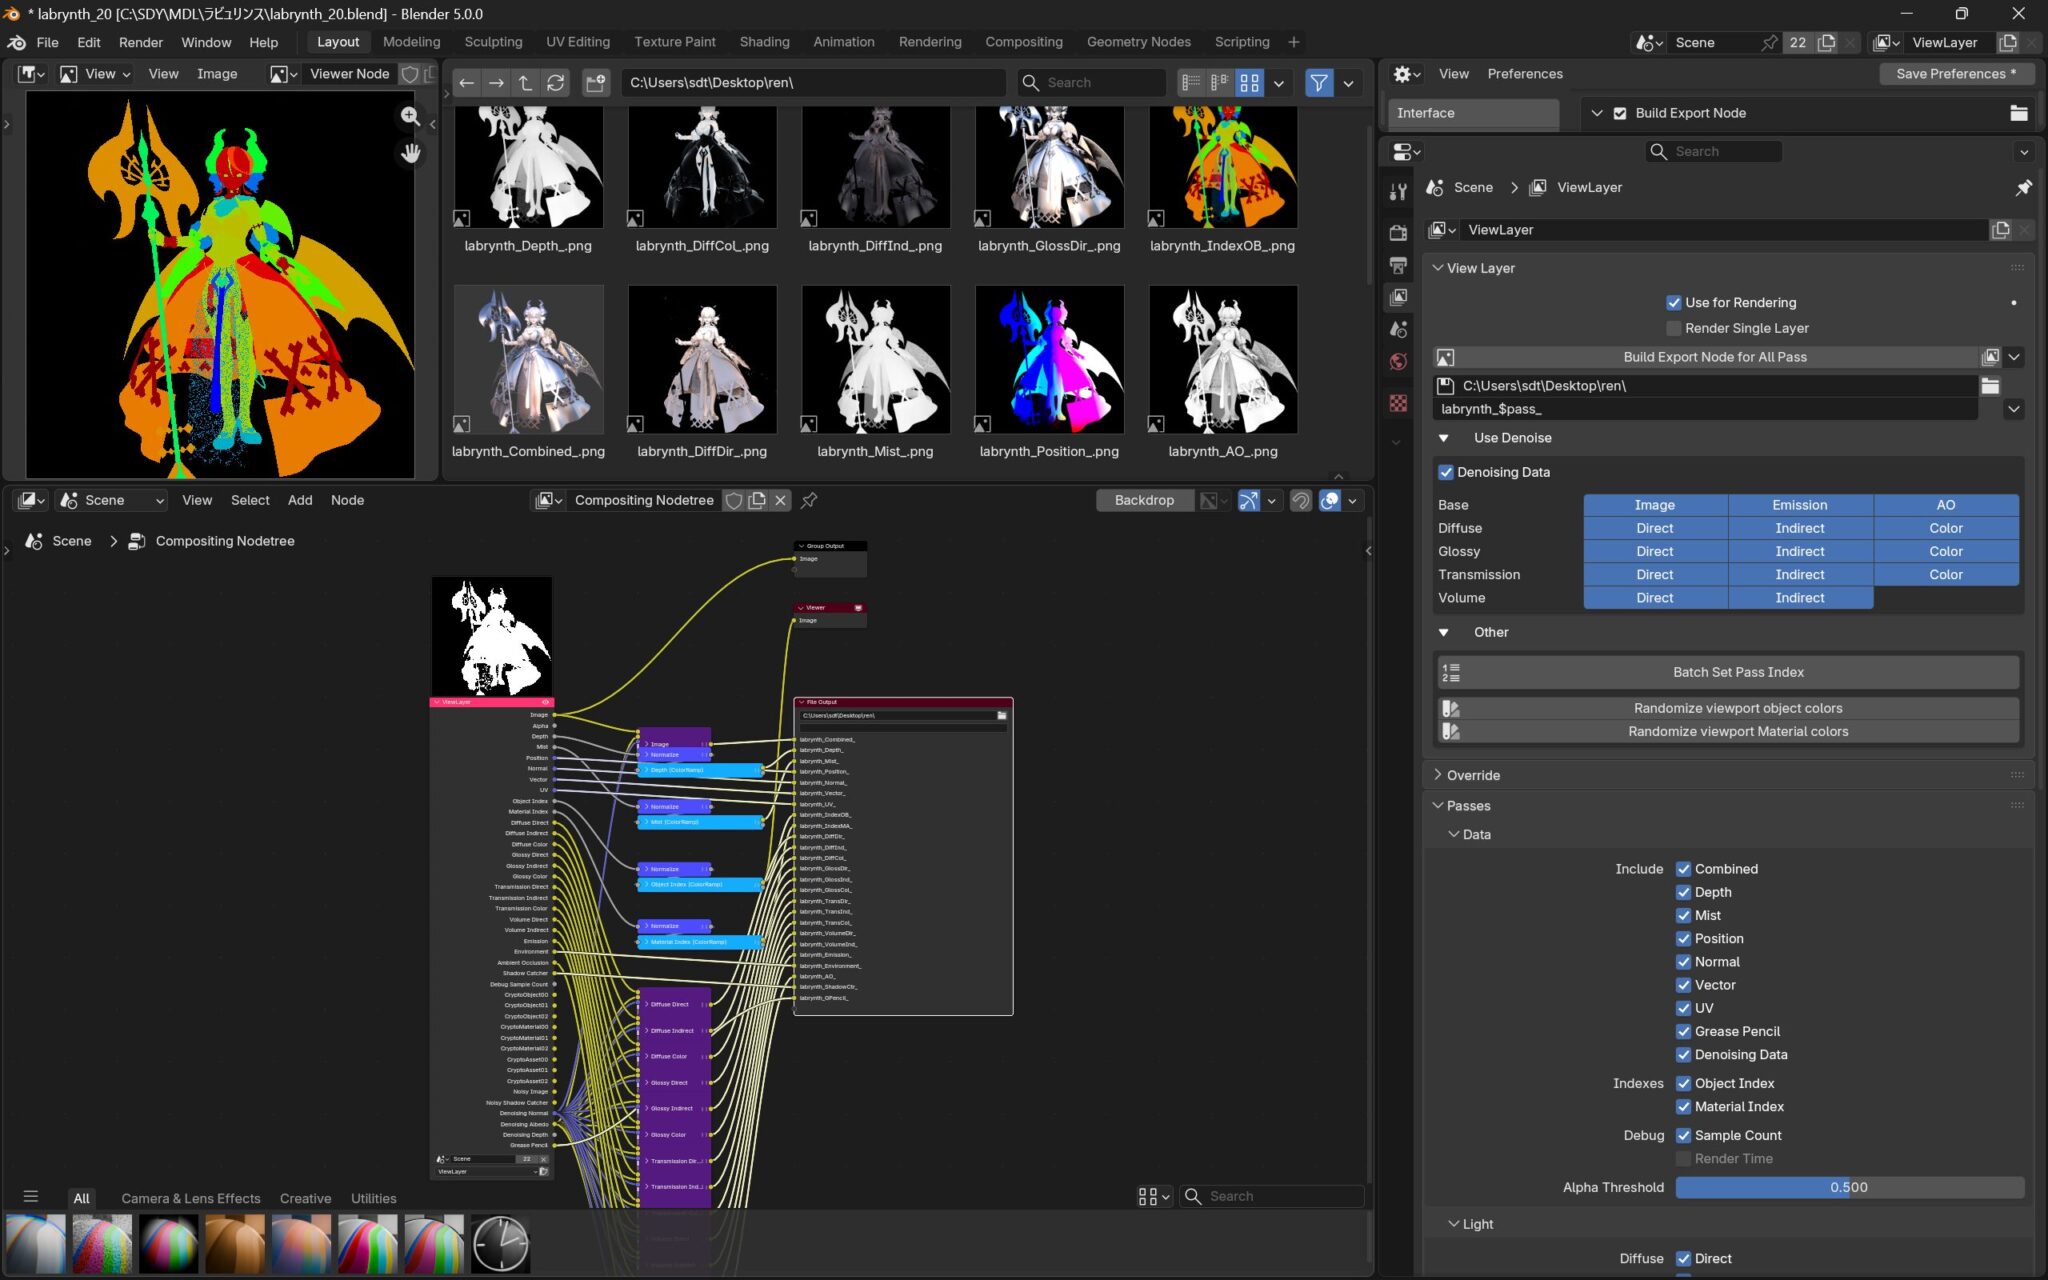Disable the Mist pass checkbox
Image resolution: width=2048 pixels, height=1280 pixels.
coord(1683,915)
